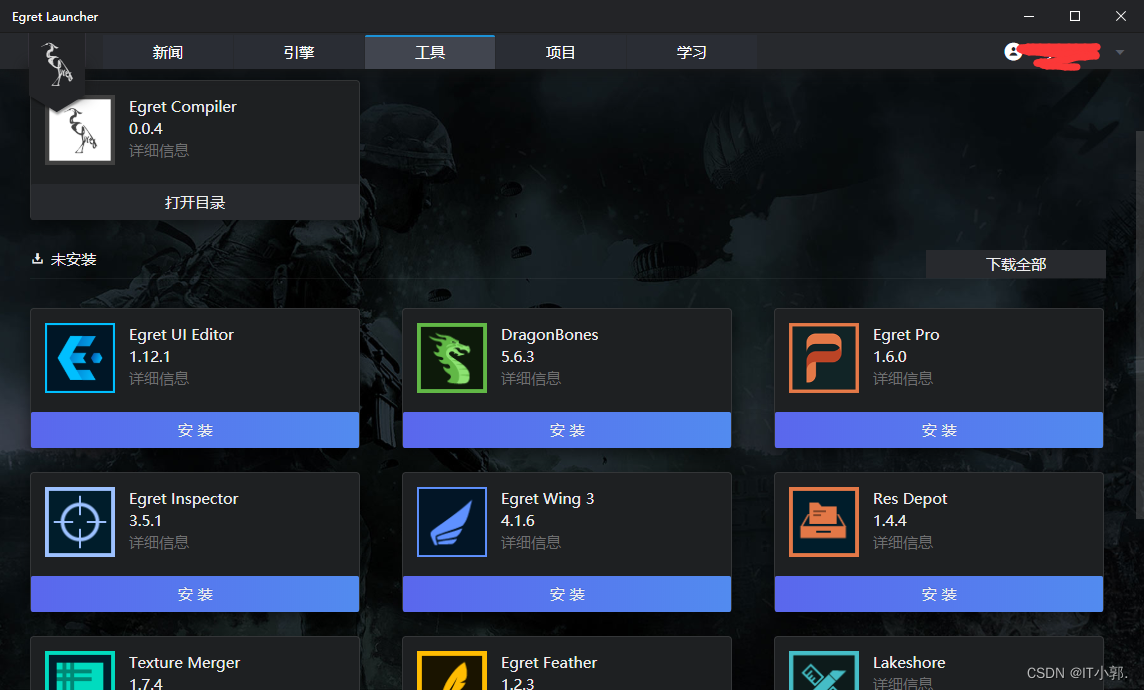The image size is (1144, 690).
Task: Open the 项目 tab
Action: click(x=560, y=53)
